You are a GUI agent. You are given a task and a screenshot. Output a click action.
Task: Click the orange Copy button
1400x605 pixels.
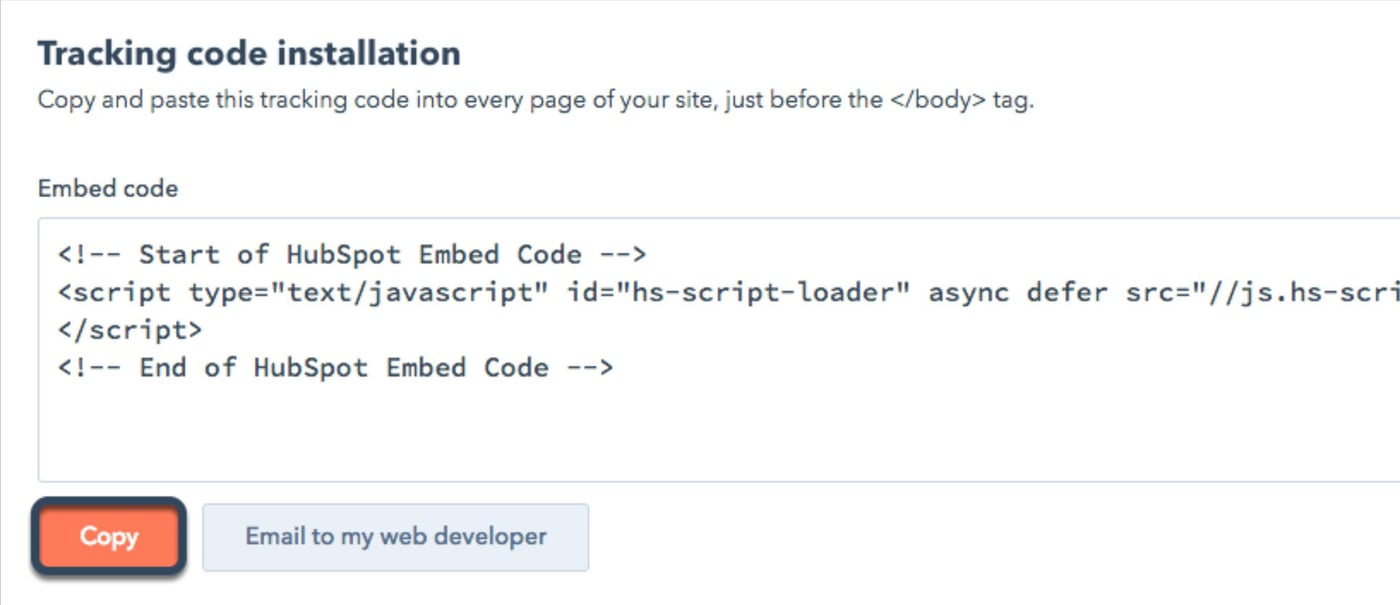point(109,537)
